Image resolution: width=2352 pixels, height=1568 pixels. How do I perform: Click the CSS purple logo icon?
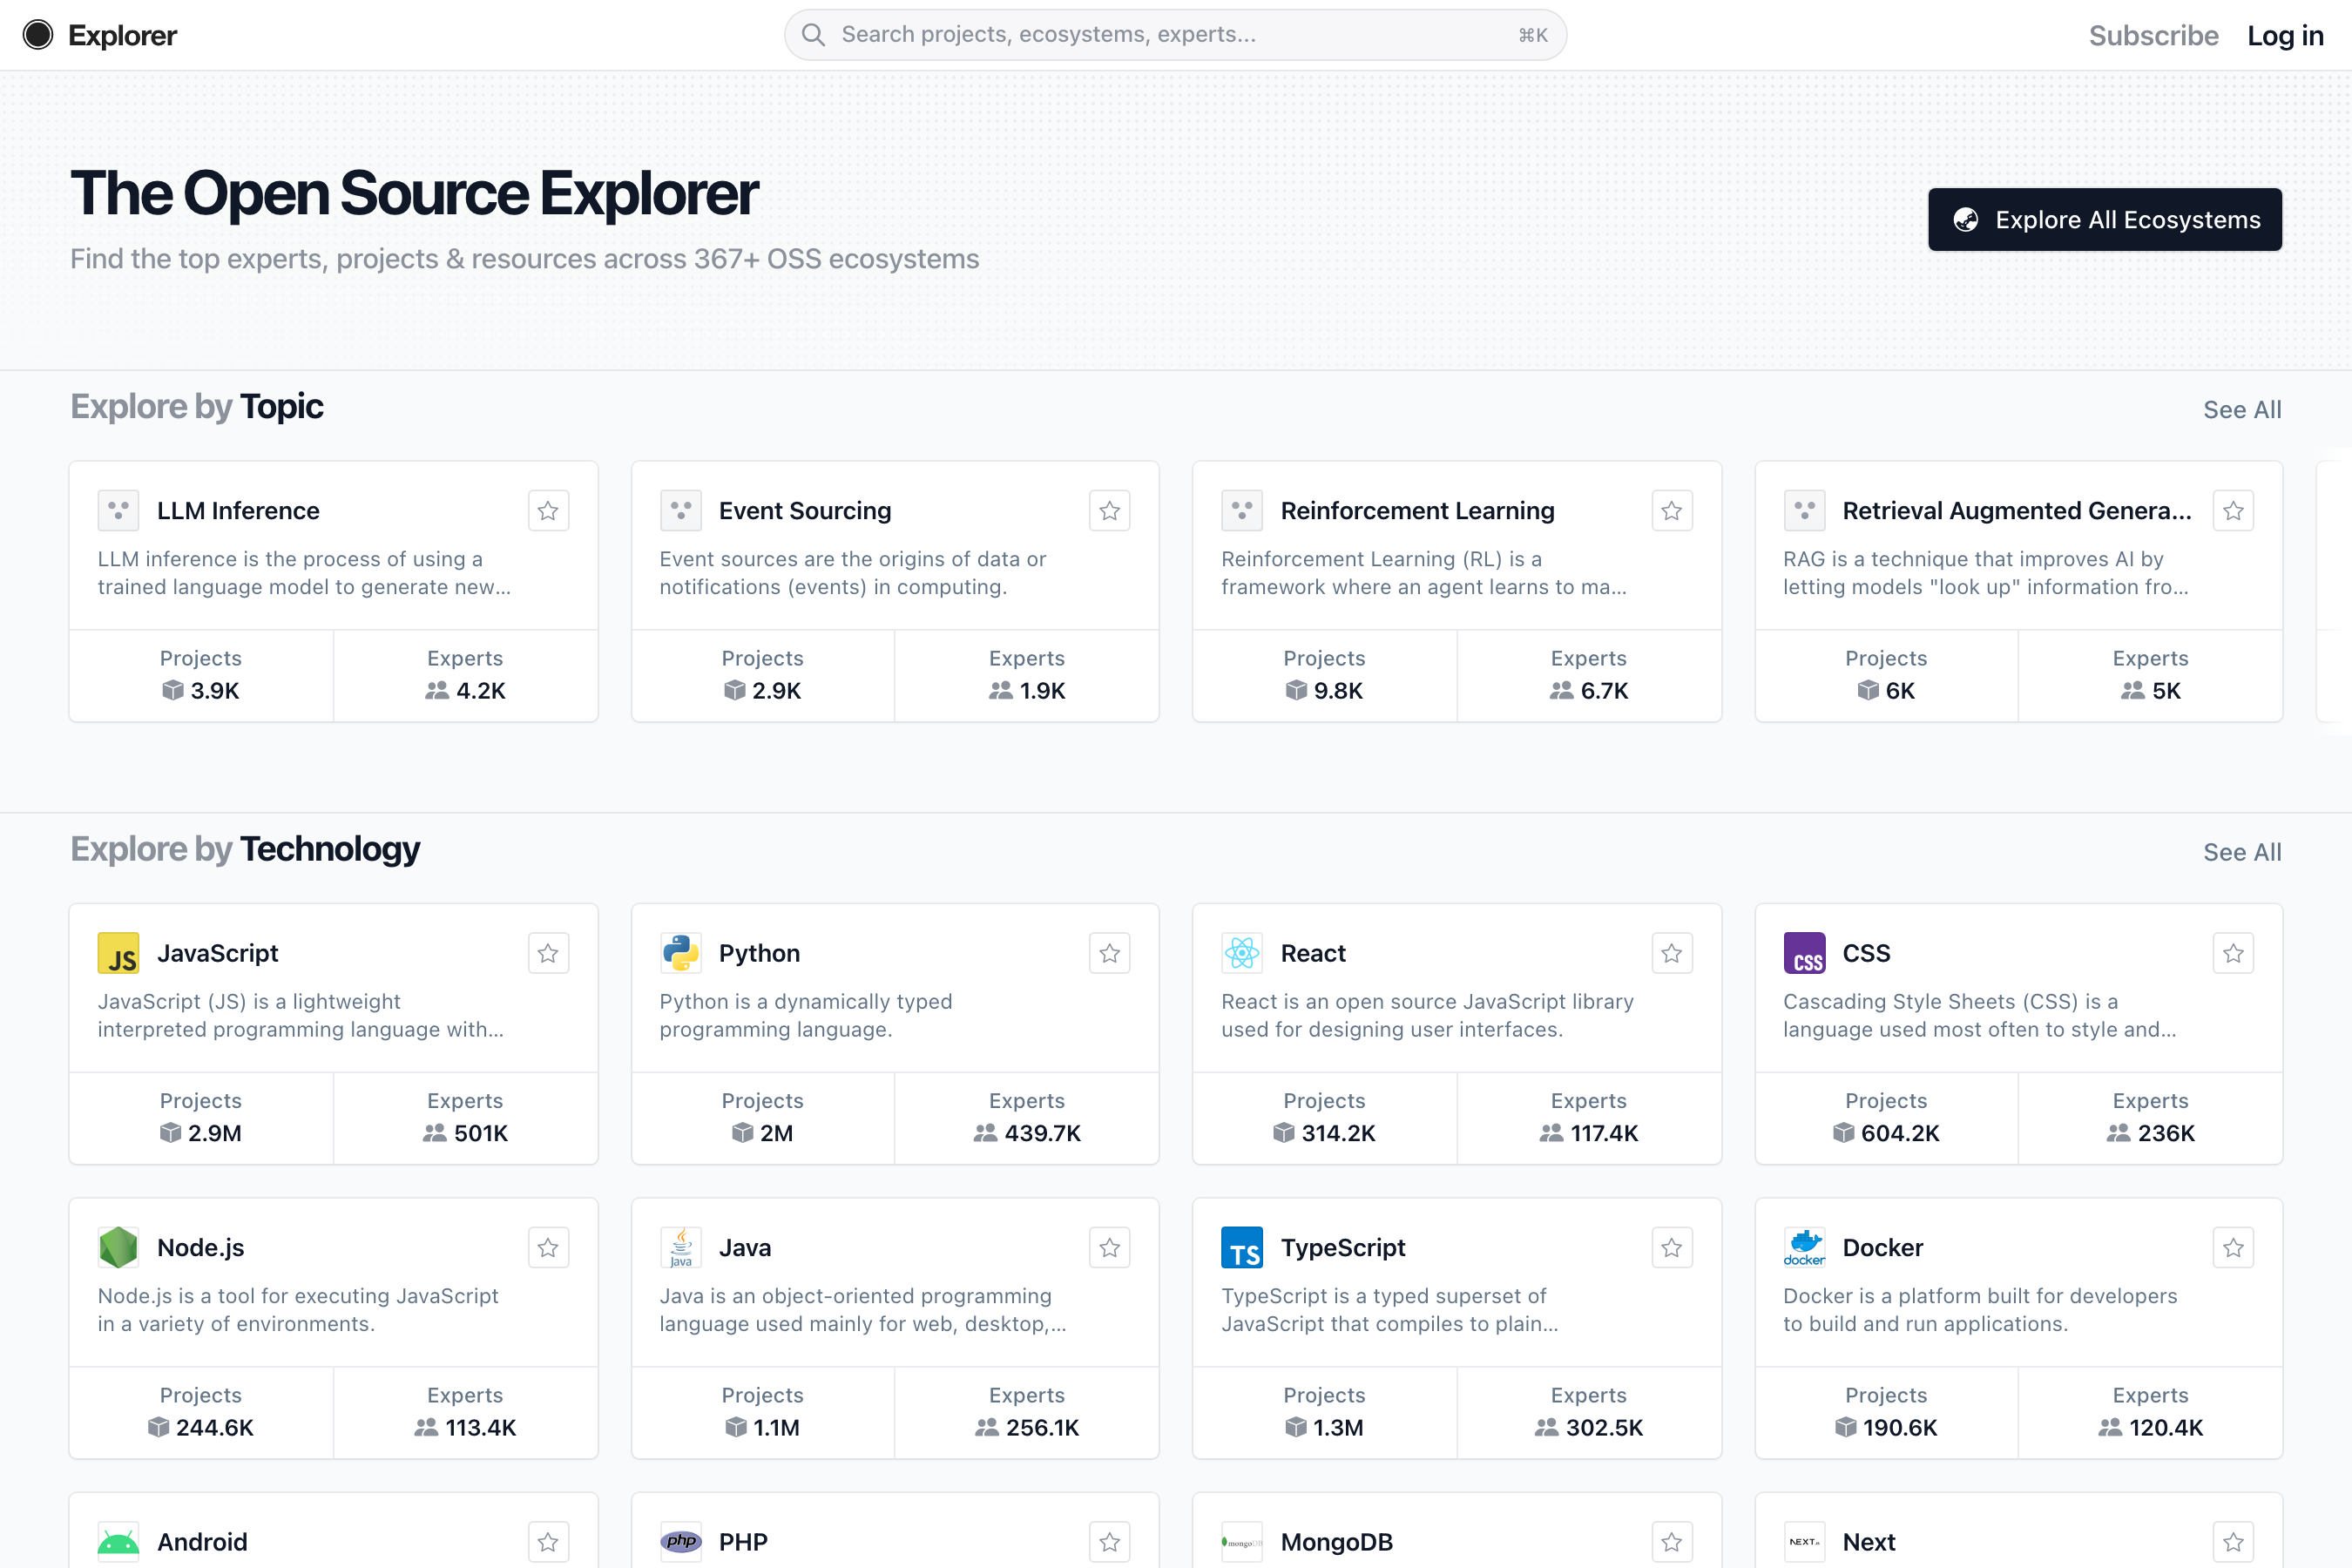pyautogui.click(x=1804, y=953)
